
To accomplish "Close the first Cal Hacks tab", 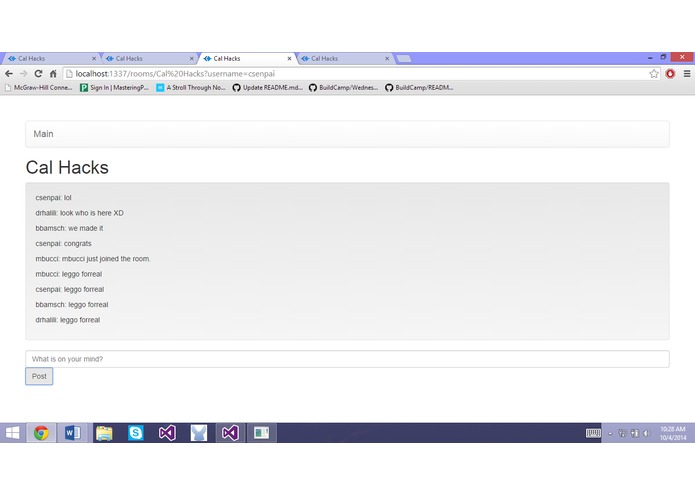I will (x=94, y=58).
